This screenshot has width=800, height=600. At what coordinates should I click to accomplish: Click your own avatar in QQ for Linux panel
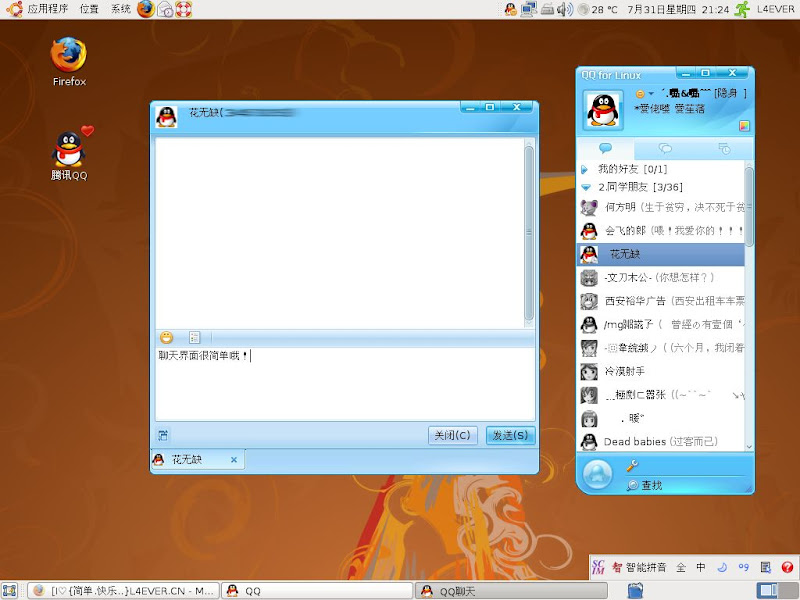click(x=603, y=110)
